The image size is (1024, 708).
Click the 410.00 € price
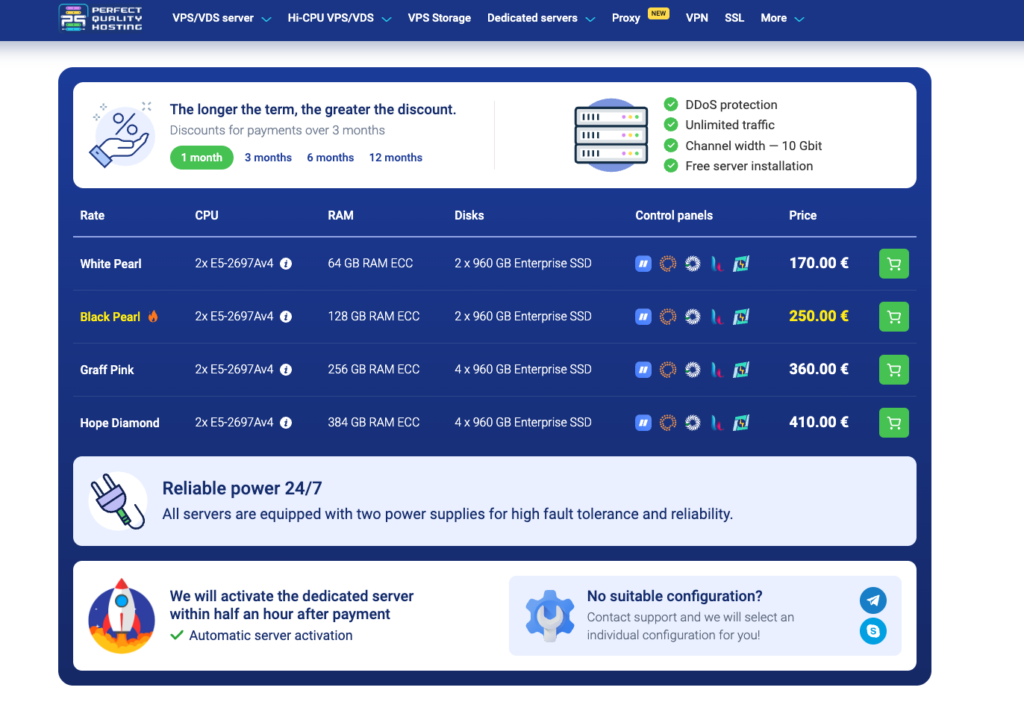coord(818,422)
